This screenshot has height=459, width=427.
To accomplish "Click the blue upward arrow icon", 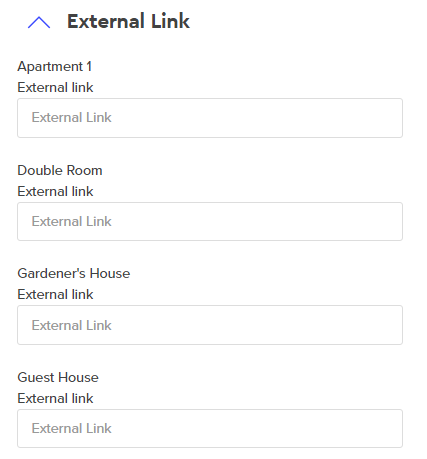I will (39, 22).
